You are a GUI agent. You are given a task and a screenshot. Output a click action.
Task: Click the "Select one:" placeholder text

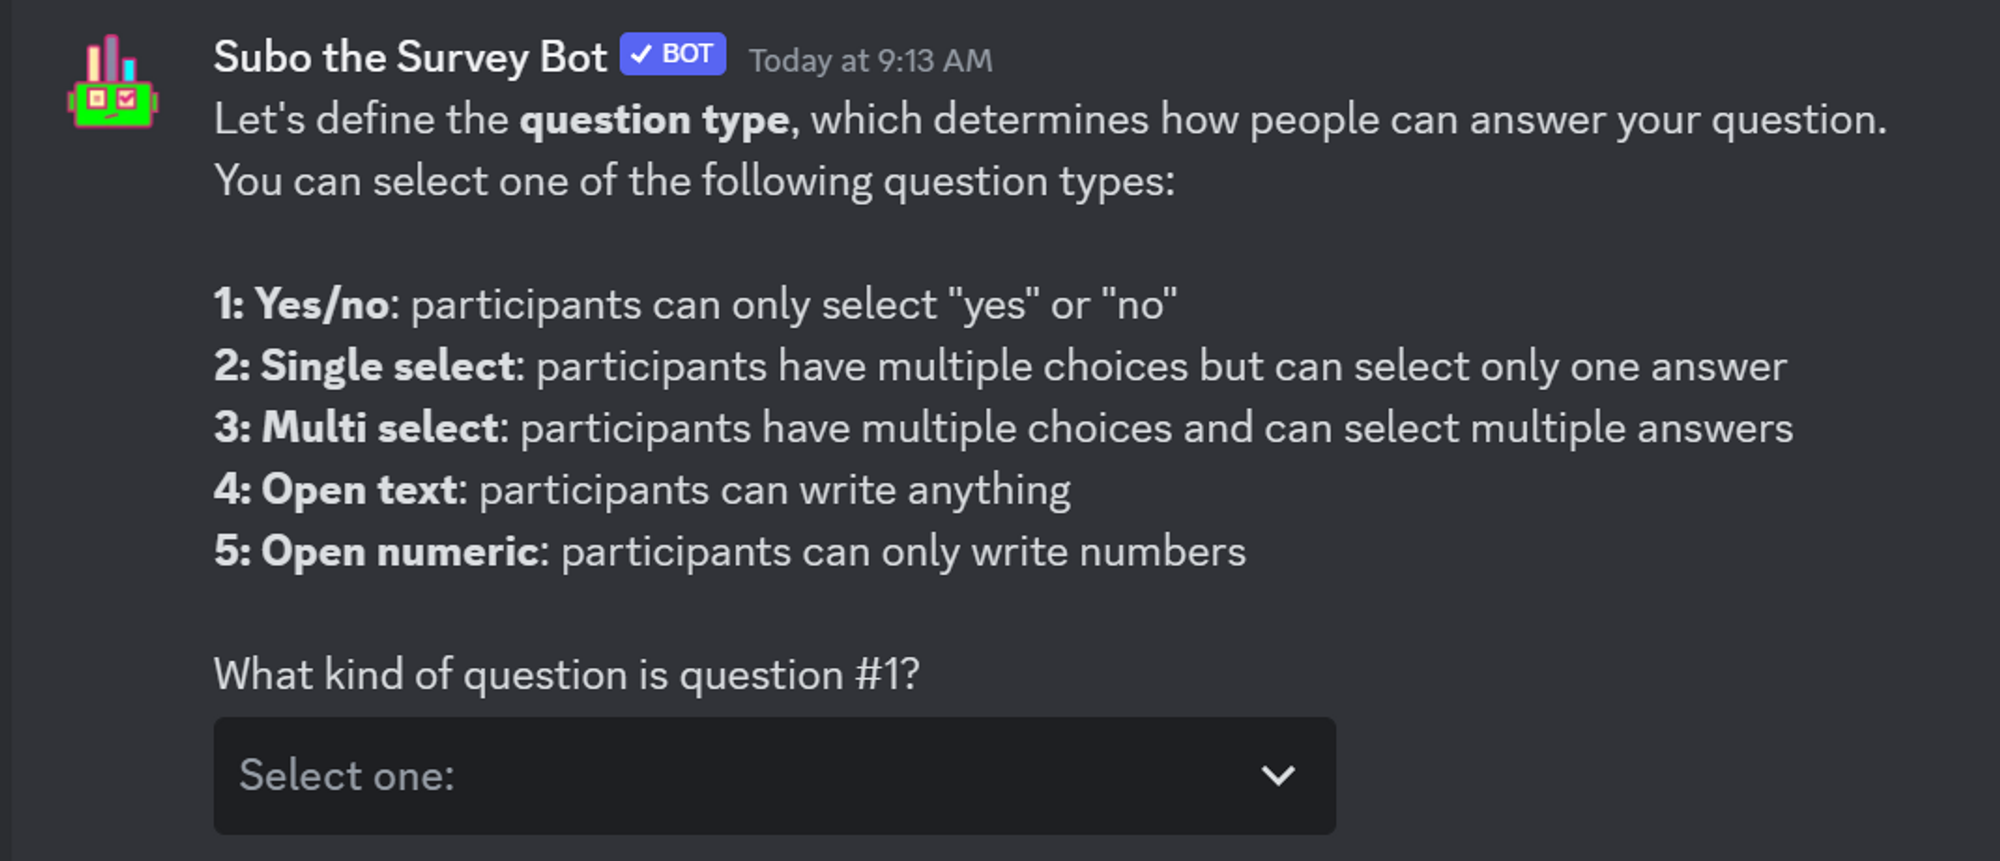click(x=347, y=776)
